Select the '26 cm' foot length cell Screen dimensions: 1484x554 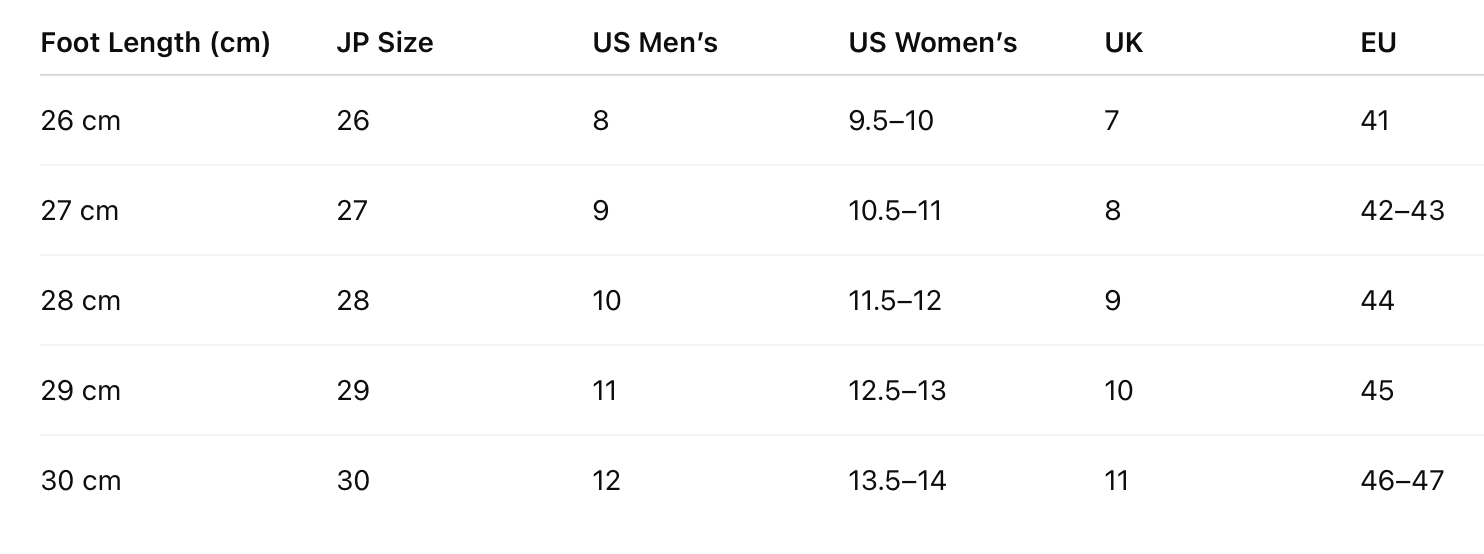[80, 121]
